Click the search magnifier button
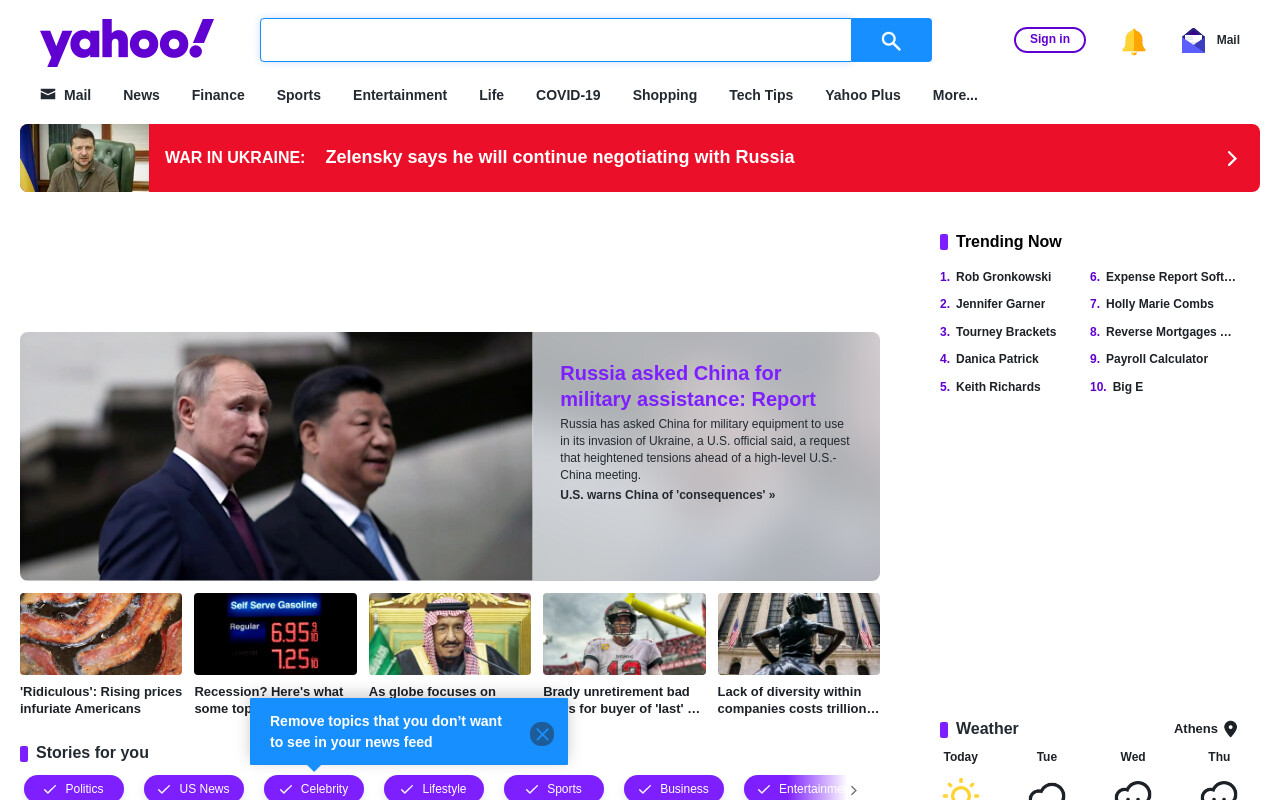Screen dimensions: 1280x800 (x=891, y=40)
